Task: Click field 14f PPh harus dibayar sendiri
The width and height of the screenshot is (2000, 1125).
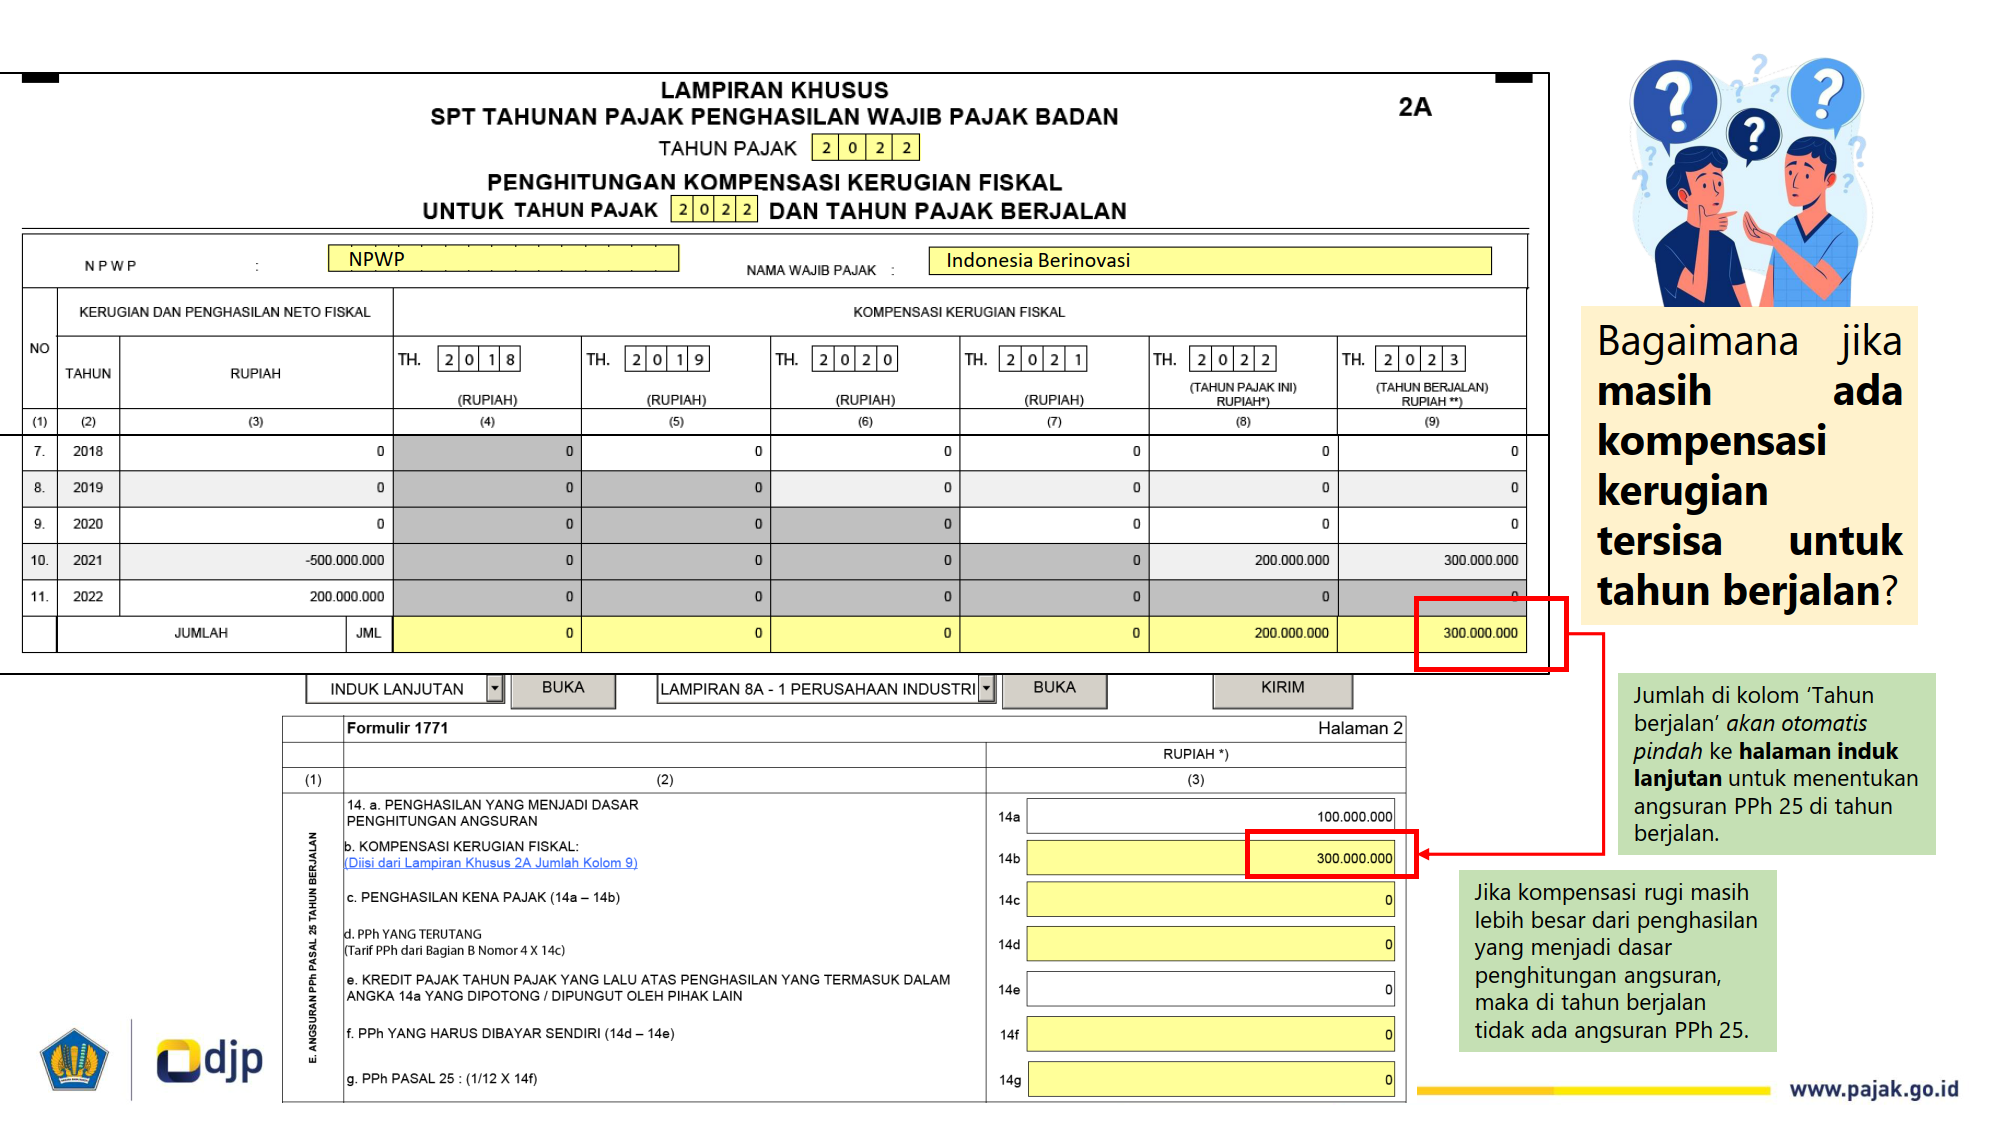Action: coord(1211,1034)
